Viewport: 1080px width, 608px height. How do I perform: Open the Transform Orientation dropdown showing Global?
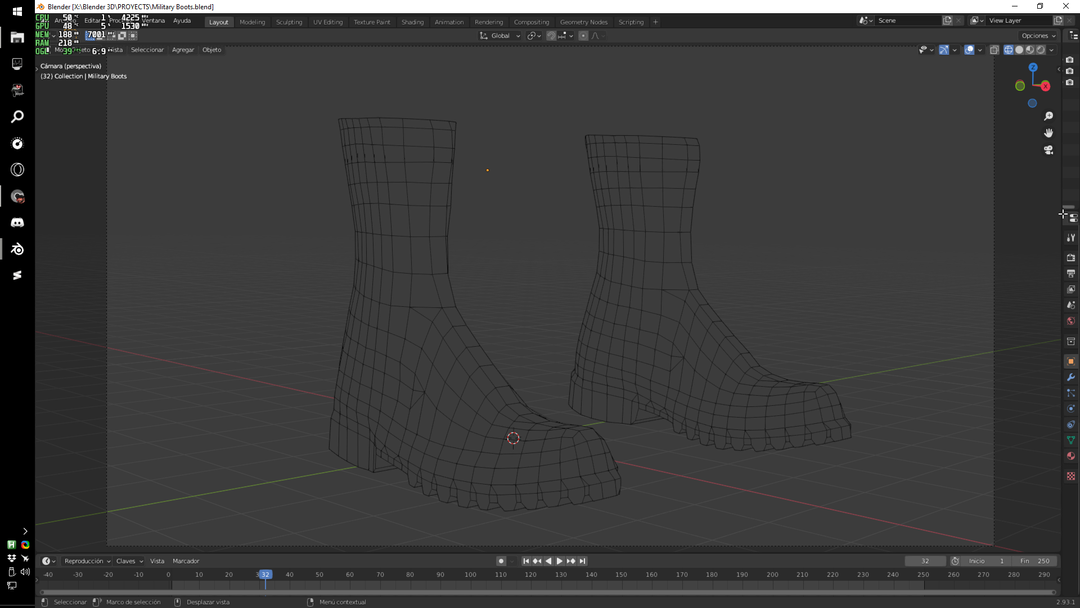click(499, 35)
